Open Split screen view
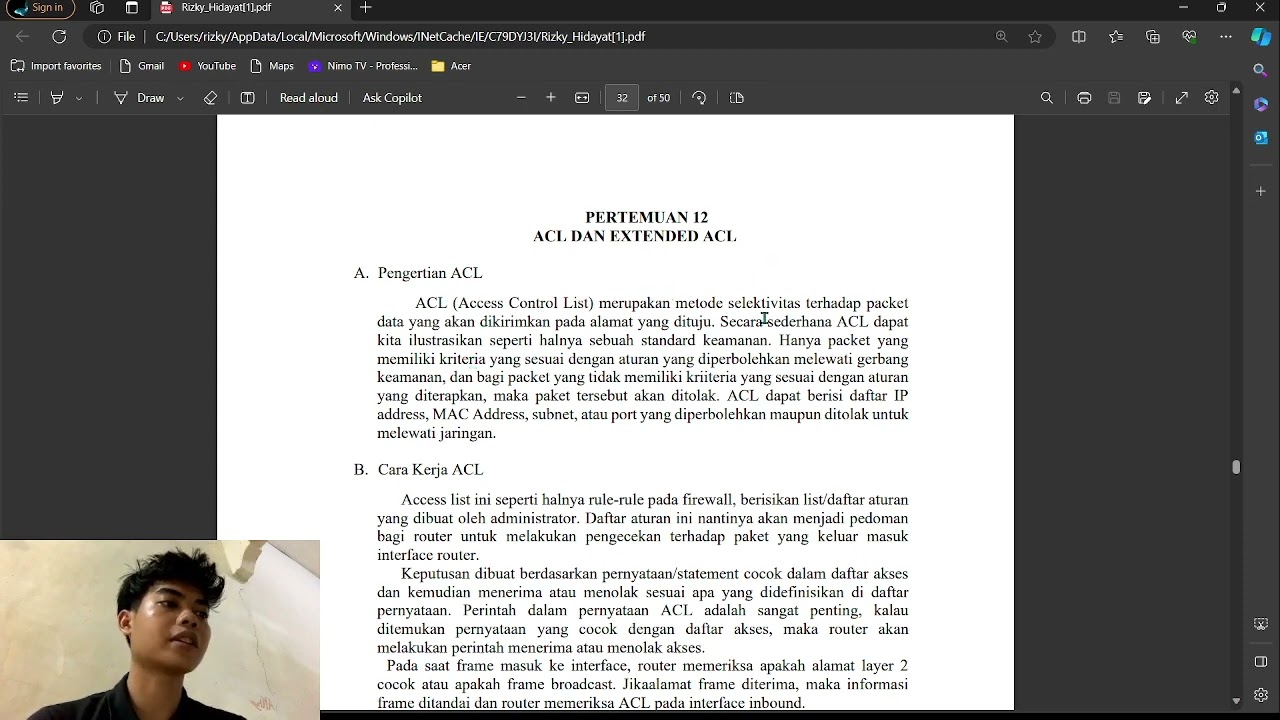The width and height of the screenshot is (1280, 720). point(1079,36)
